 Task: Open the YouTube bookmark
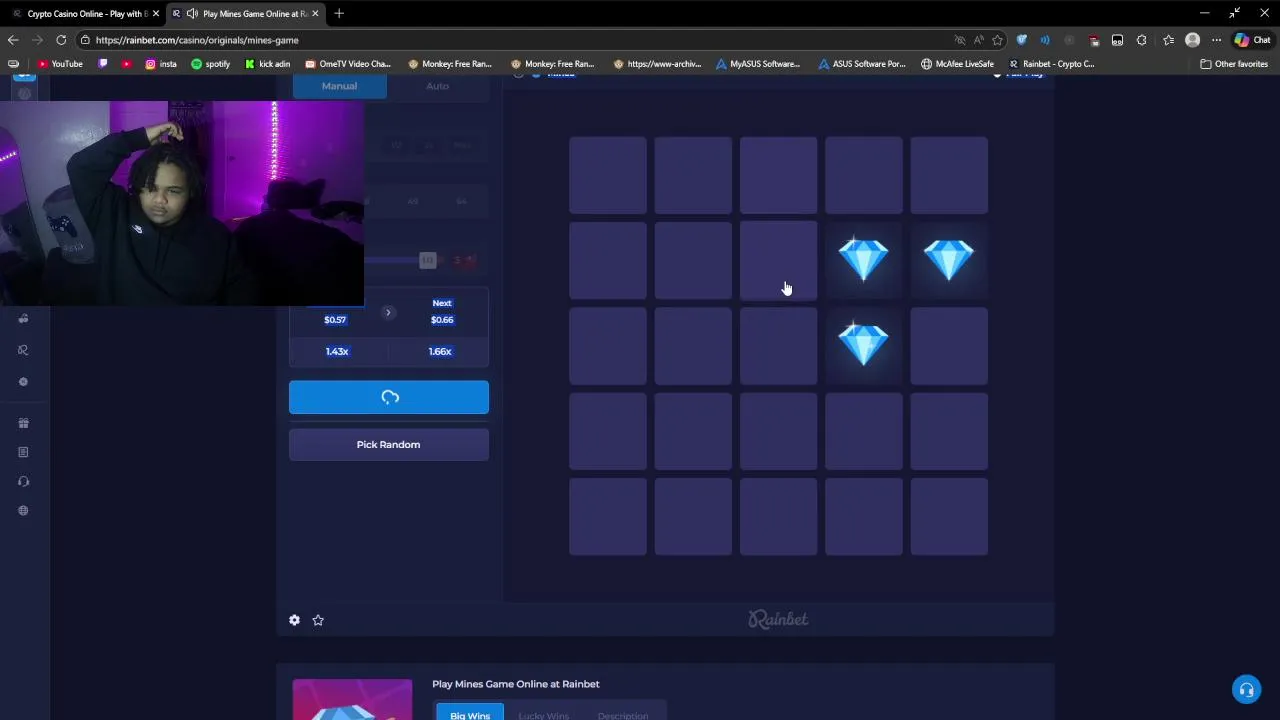pos(60,64)
